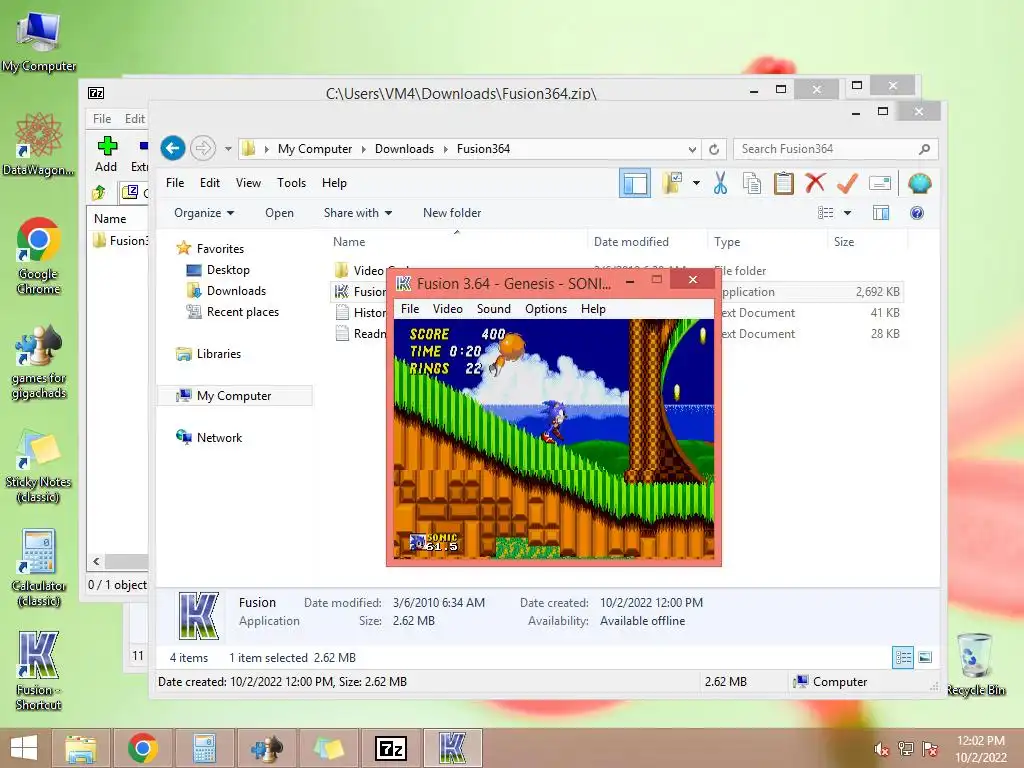
Task: Click the Forward navigation arrow
Action: point(203,148)
